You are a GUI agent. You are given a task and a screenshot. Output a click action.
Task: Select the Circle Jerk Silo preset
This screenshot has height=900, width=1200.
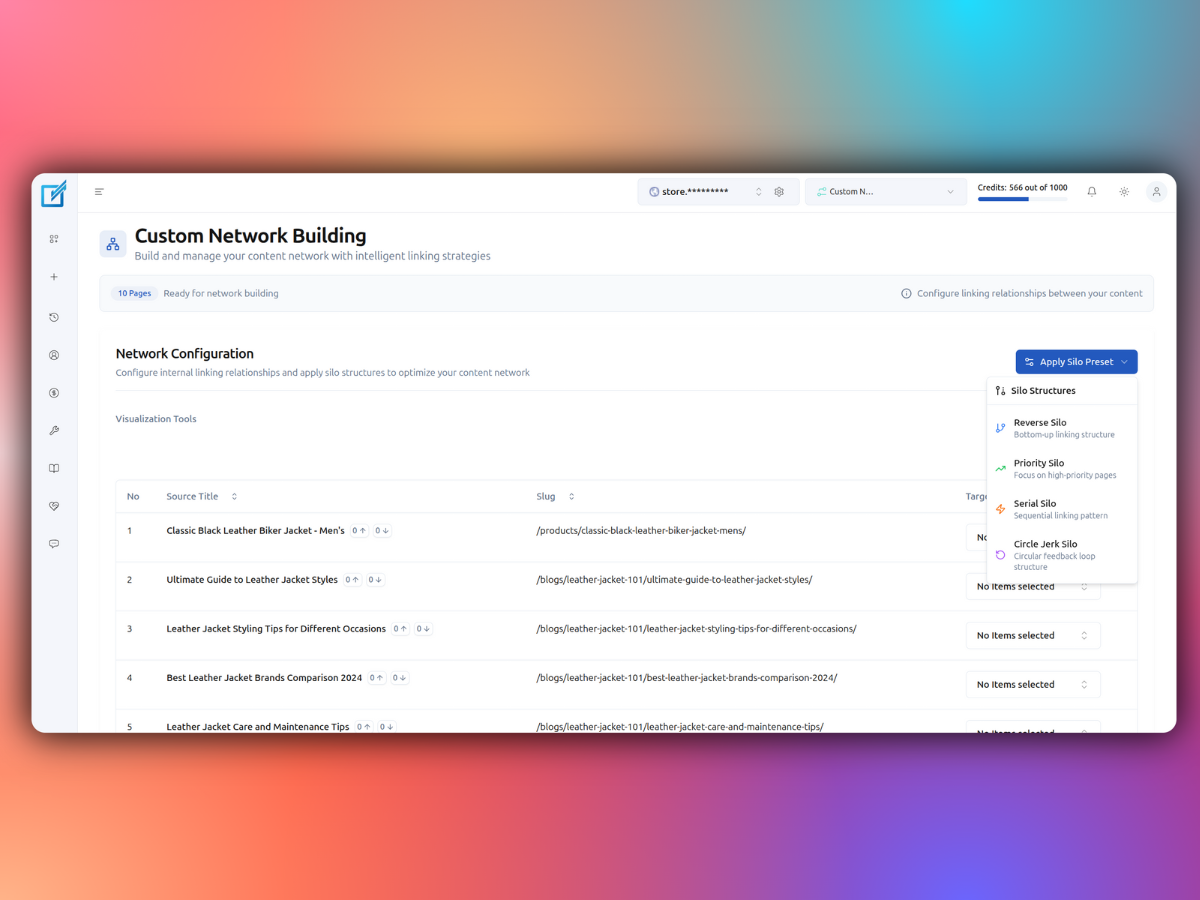click(x=1062, y=555)
